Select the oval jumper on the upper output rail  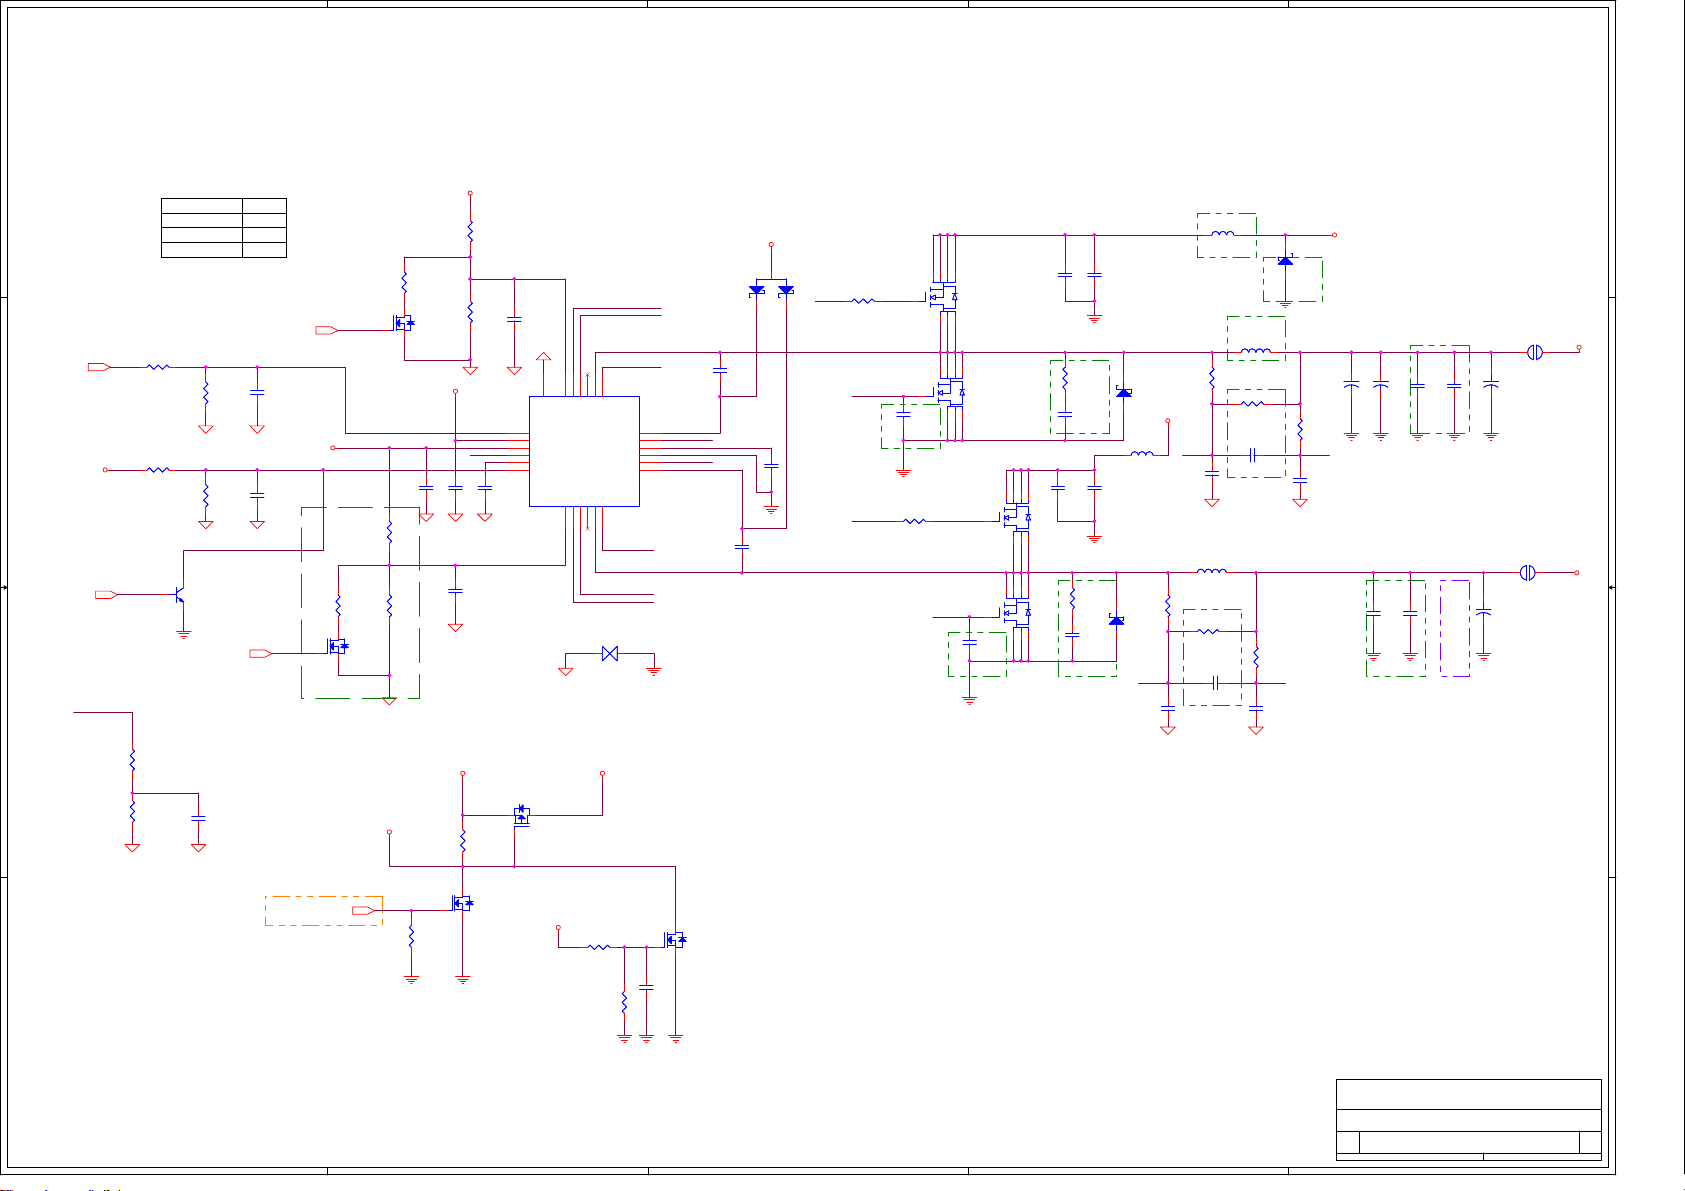pos(1535,352)
